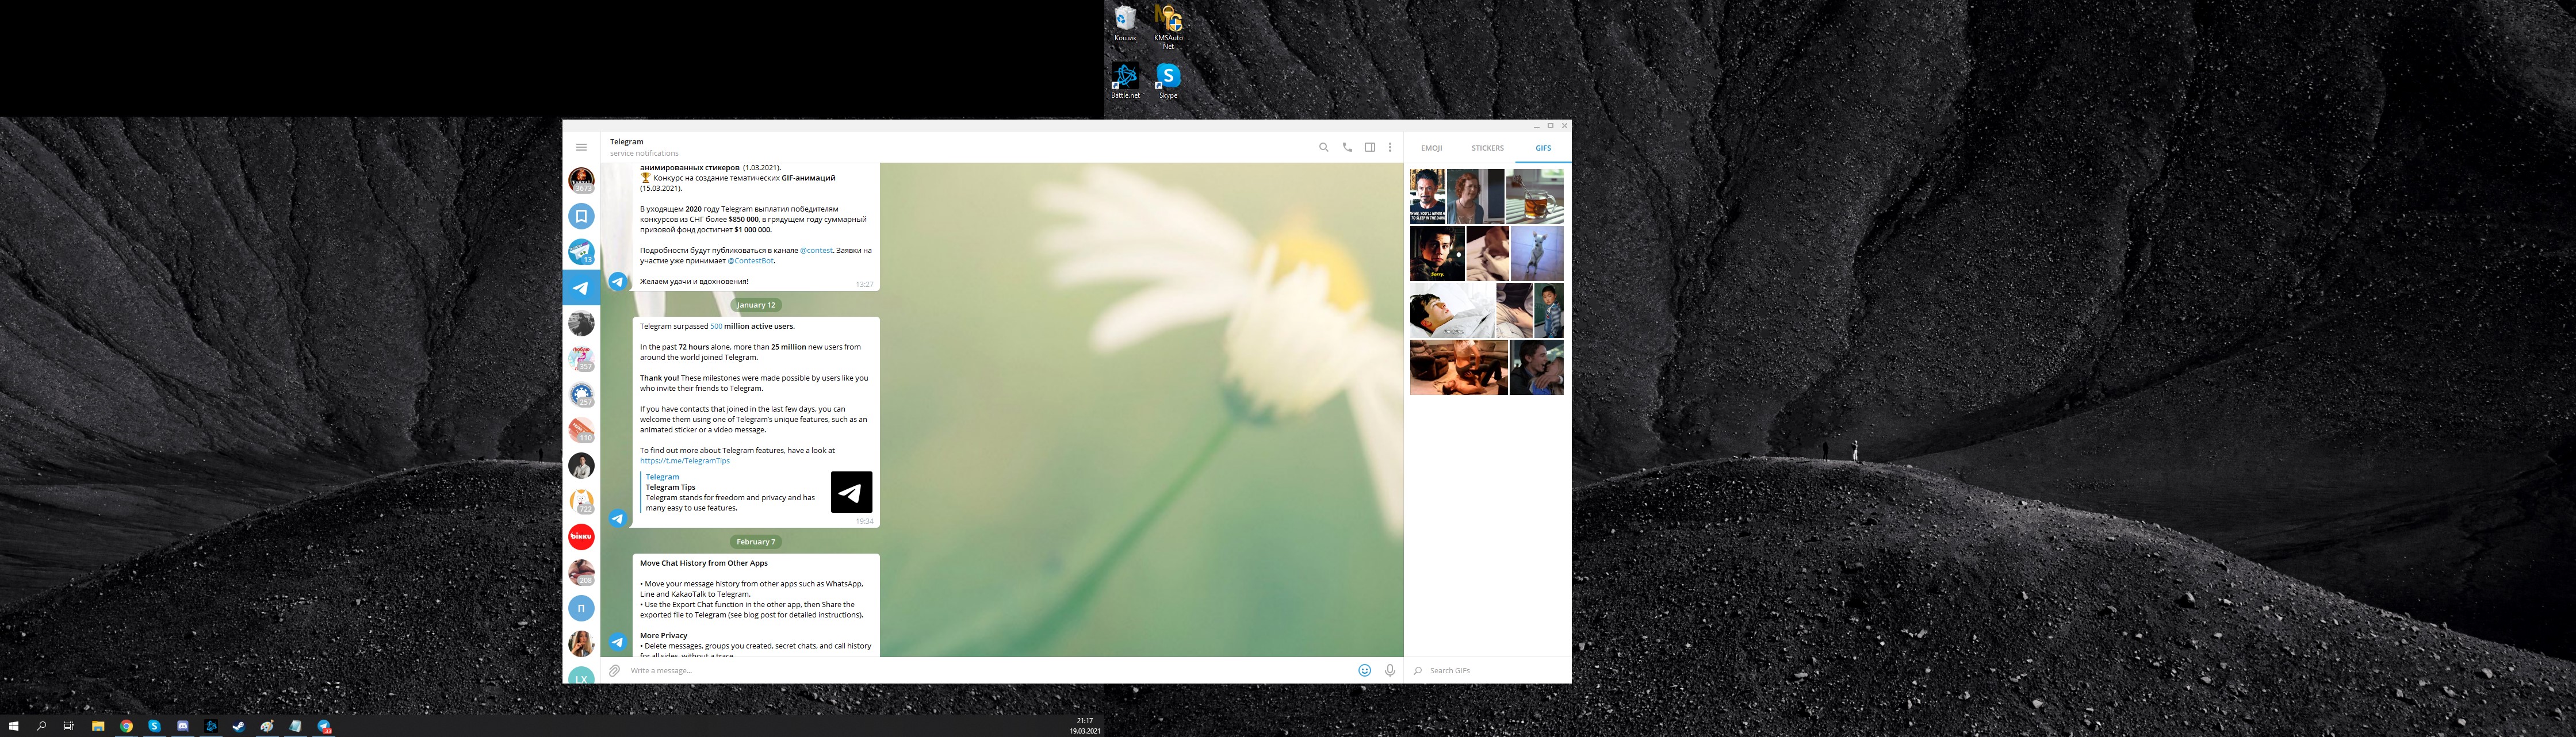Select the GIFS tab
The width and height of the screenshot is (2576, 737).
coord(1543,148)
